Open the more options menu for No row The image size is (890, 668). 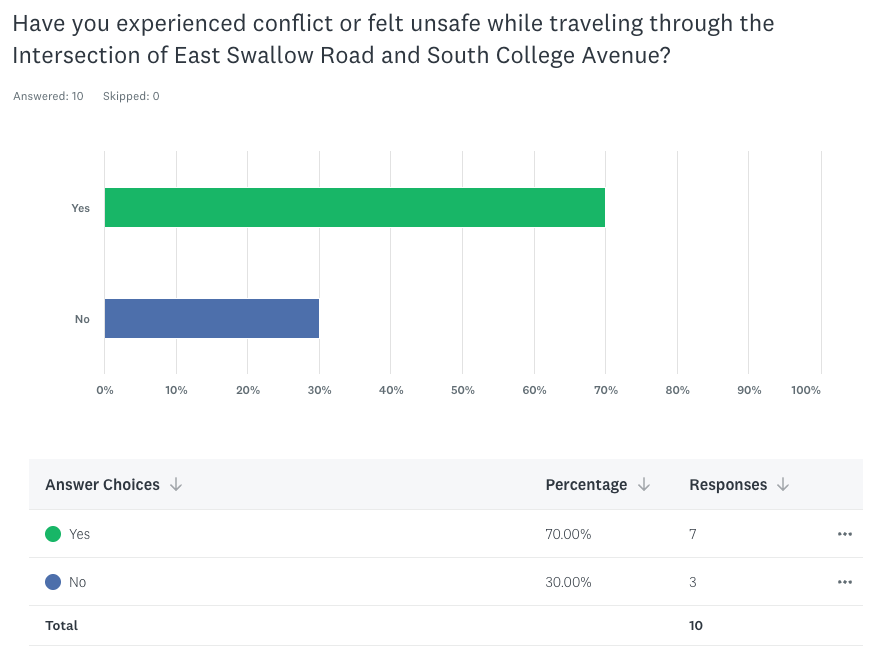click(x=845, y=582)
